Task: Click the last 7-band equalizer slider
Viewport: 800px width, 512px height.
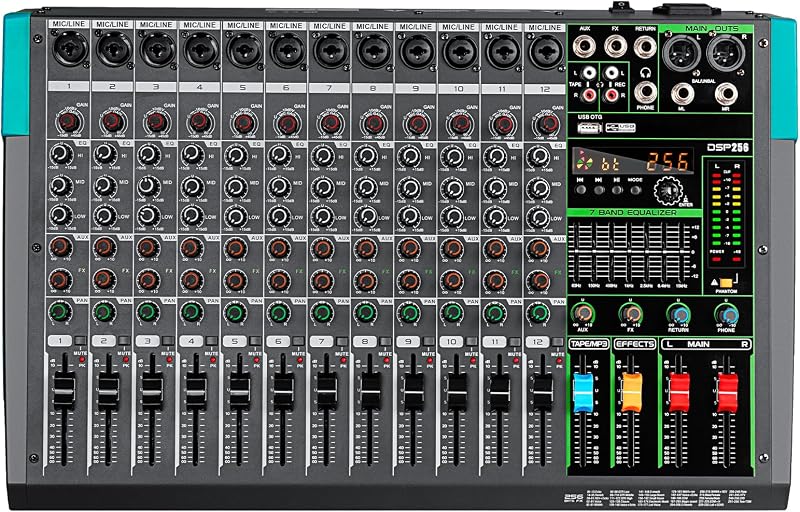Action: [681, 252]
